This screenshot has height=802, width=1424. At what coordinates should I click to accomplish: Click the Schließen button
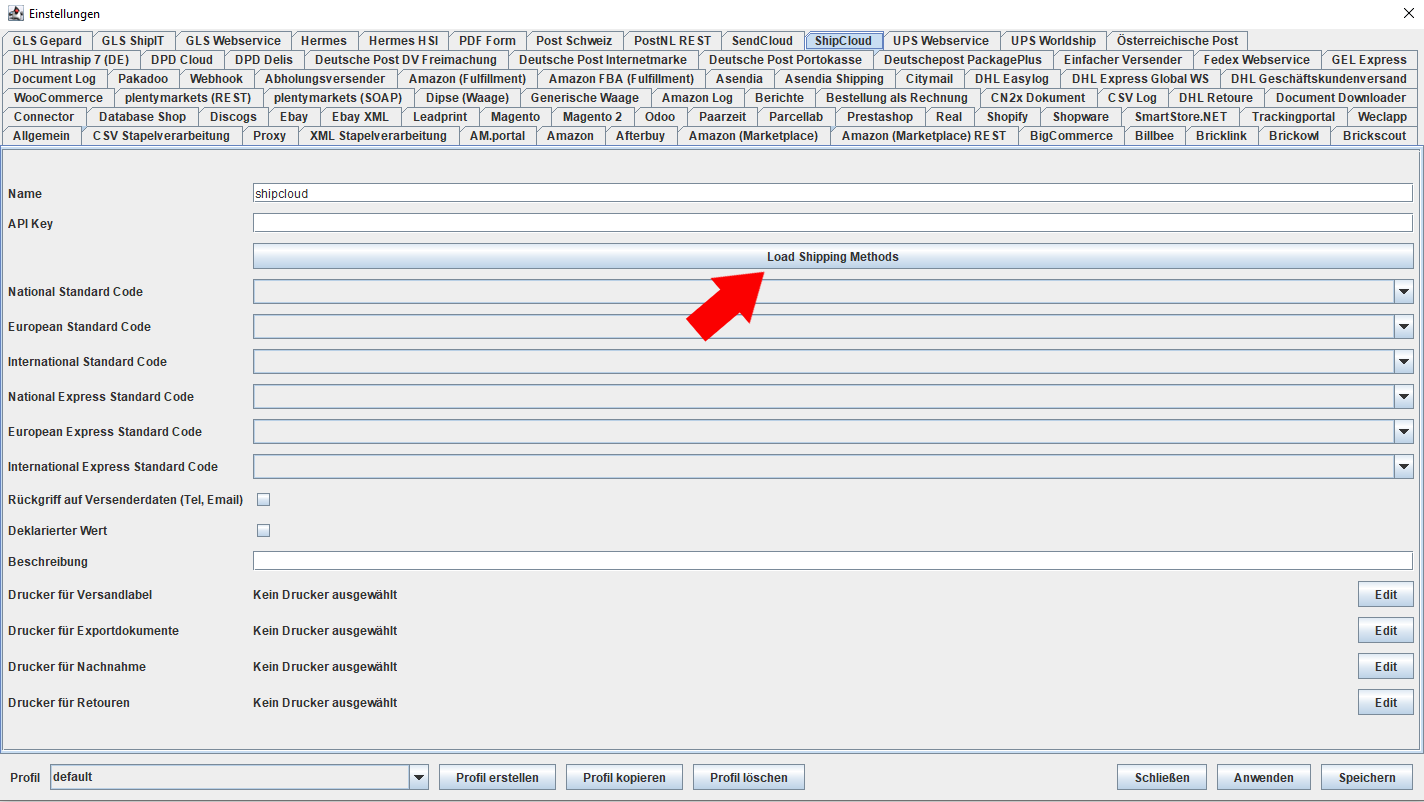tap(1162, 777)
